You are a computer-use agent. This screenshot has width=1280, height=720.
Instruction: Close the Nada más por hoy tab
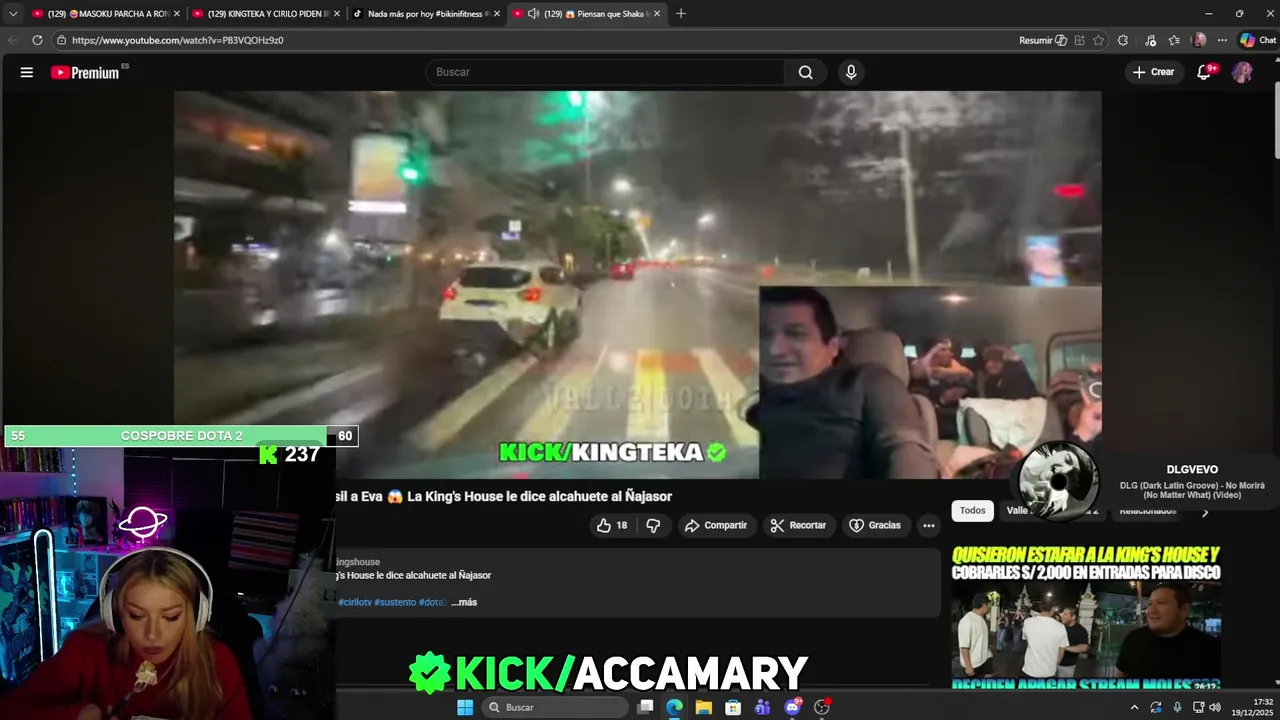[x=496, y=14]
